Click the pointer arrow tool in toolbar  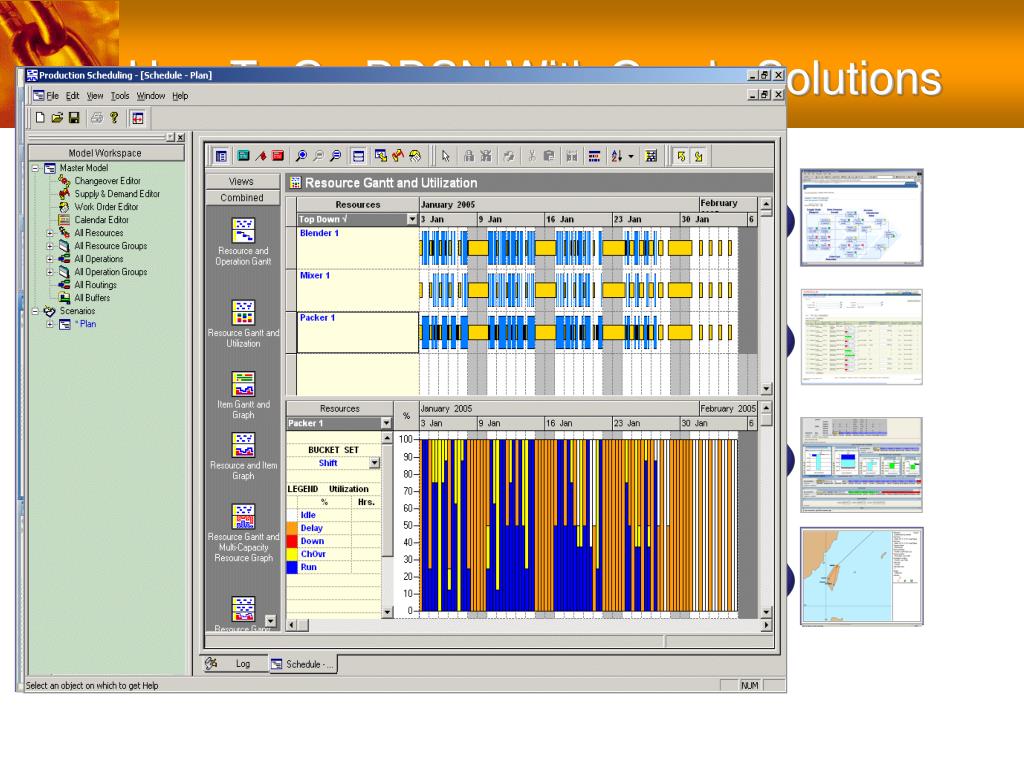pos(446,155)
